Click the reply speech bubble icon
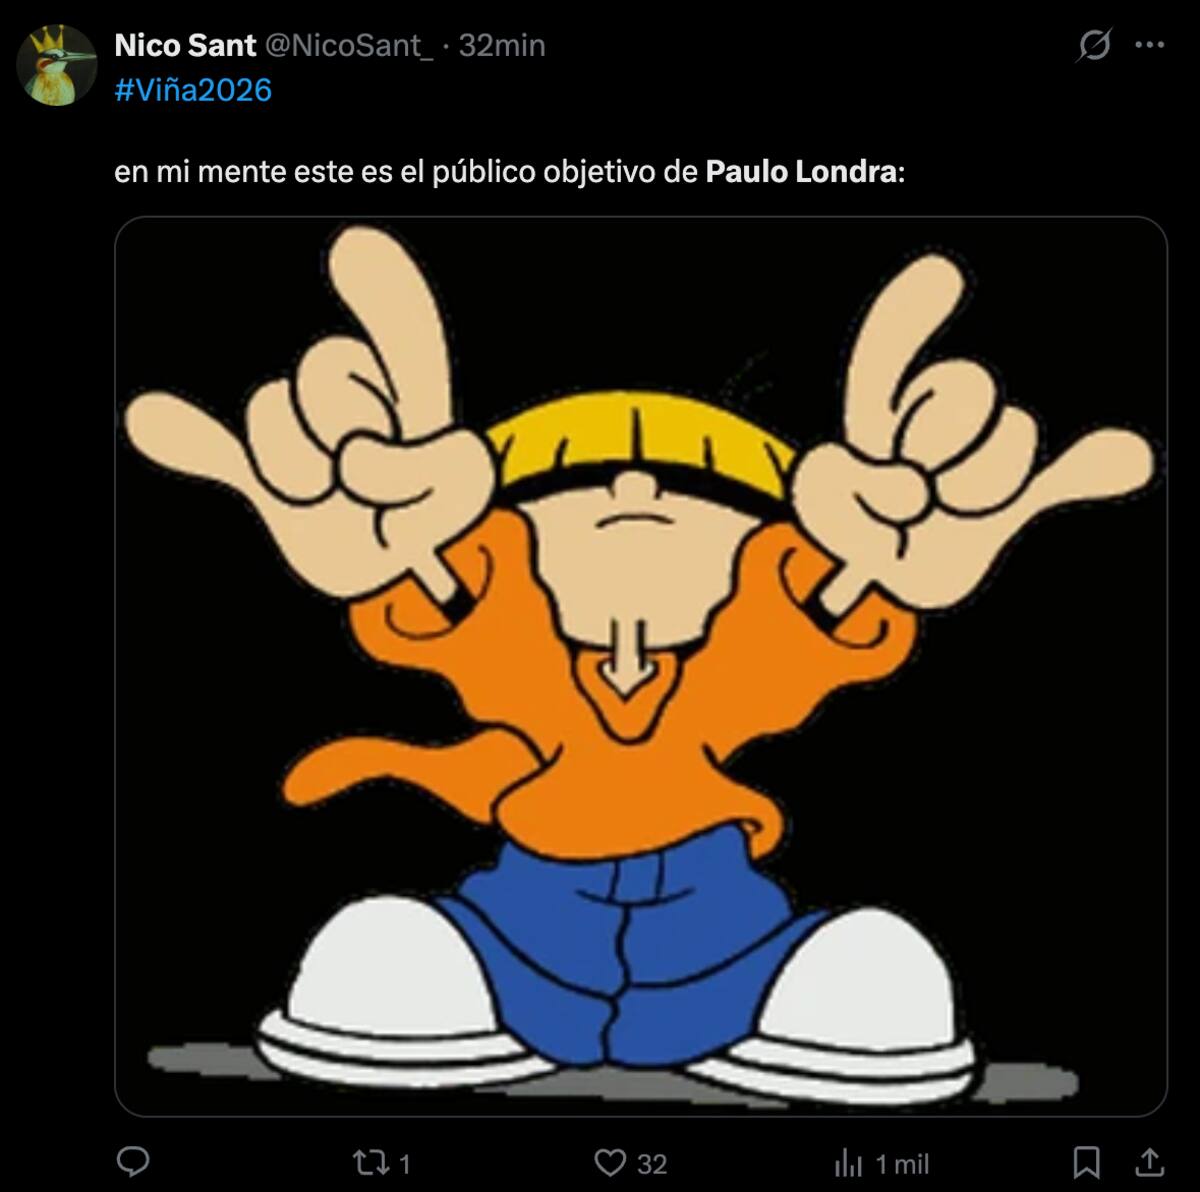Image resolution: width=1200 pixels, height=1192 pixels. pos(133,1162)
